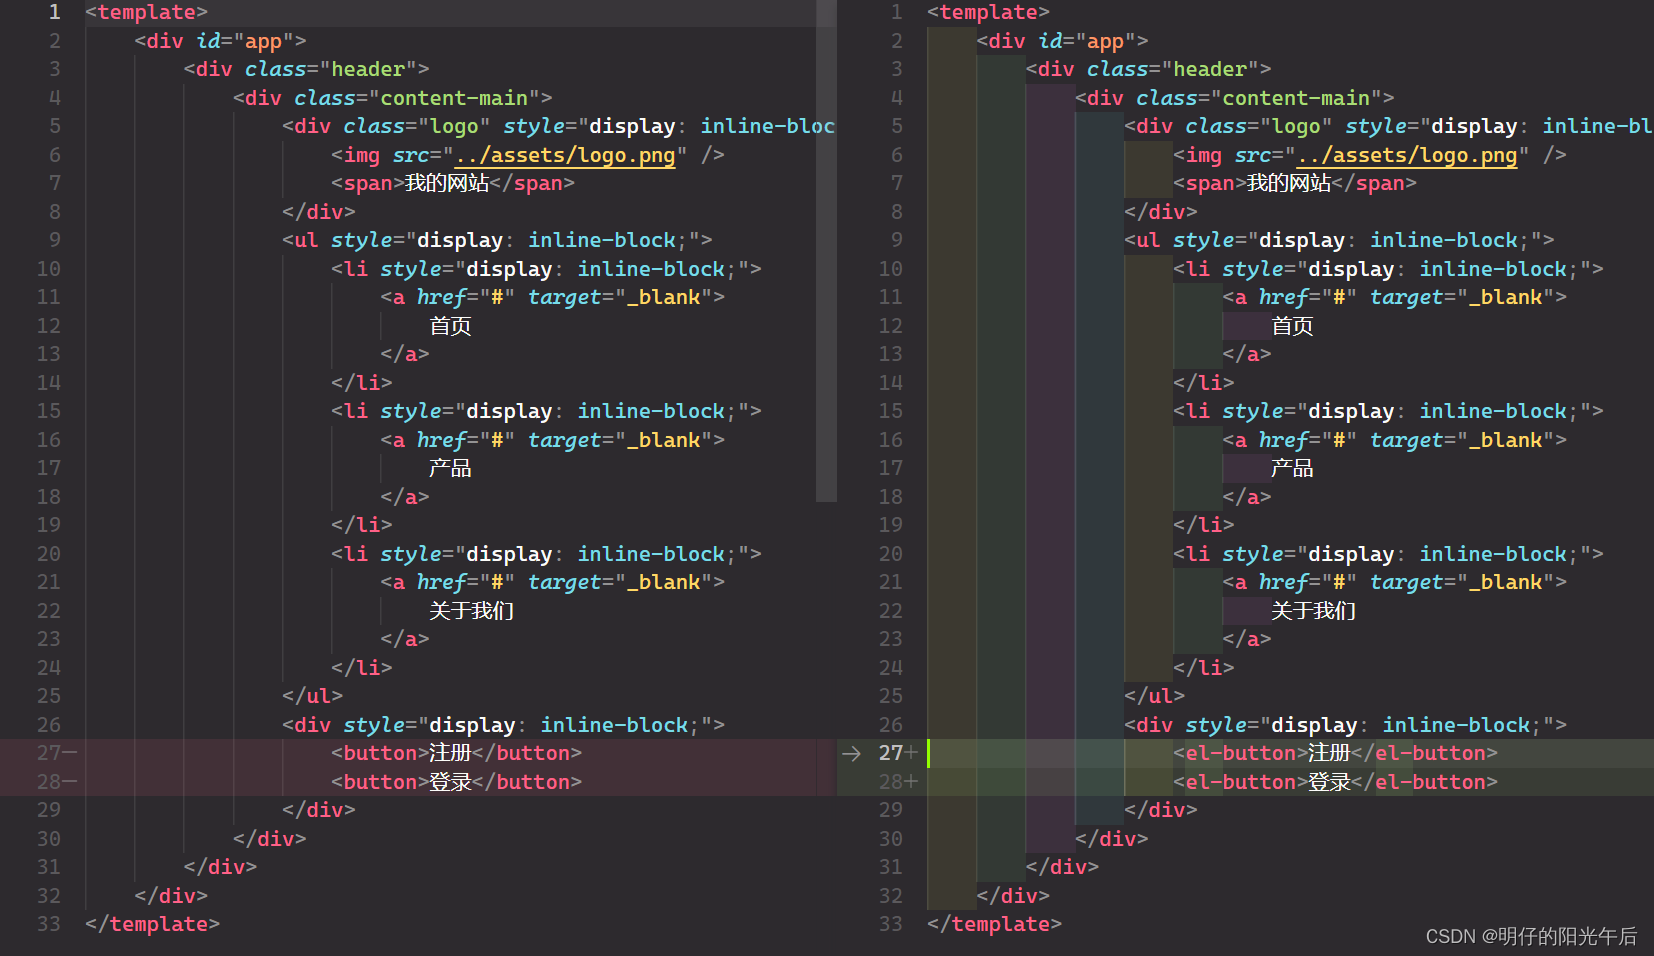1654x956 pixels.
Task: Open the ../assets/logo.png link in left pane
Action: coord(566,155)
